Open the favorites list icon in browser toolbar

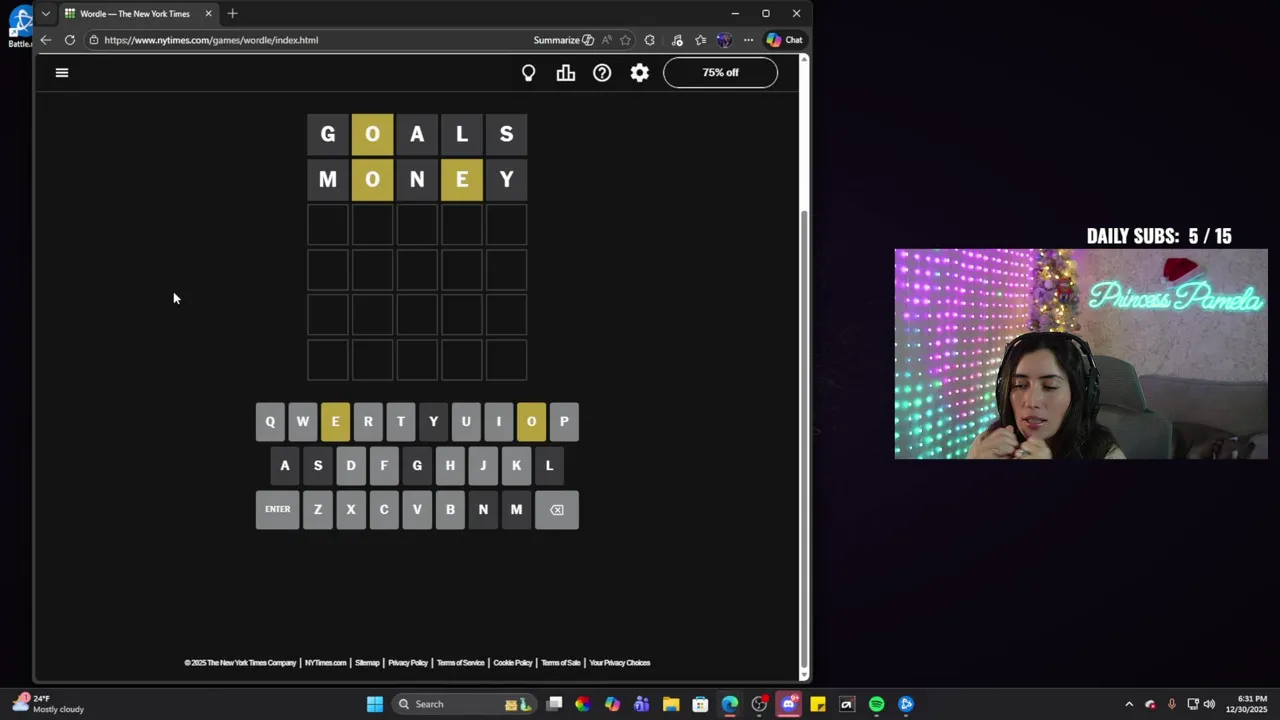[700, 40]
